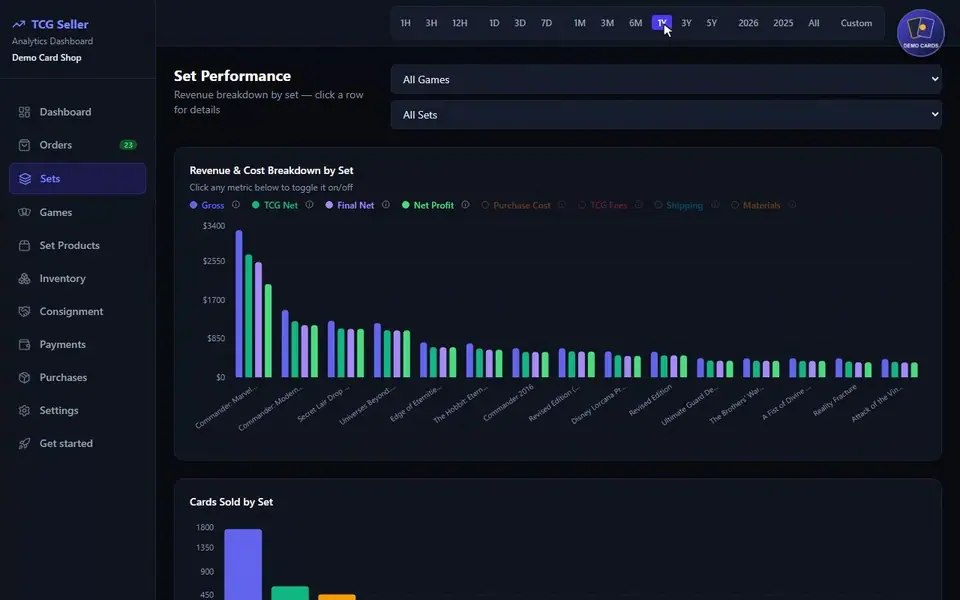Click the Payments wallet icon
The image size is (960, 600).
click(24, 345)
